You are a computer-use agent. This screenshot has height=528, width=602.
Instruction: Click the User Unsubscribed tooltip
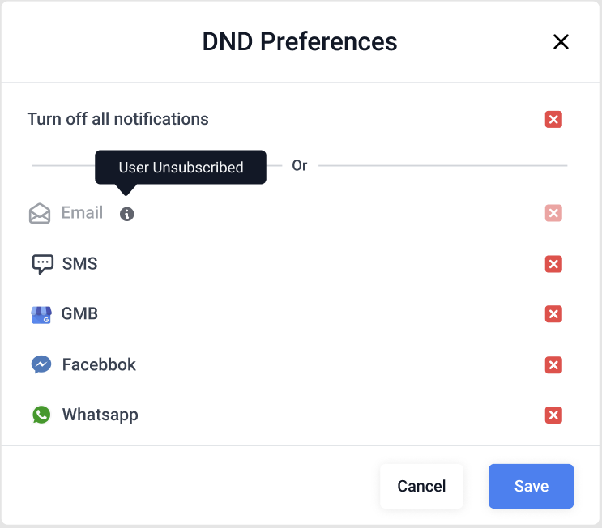pyautogui.click(x=181, y=167)
